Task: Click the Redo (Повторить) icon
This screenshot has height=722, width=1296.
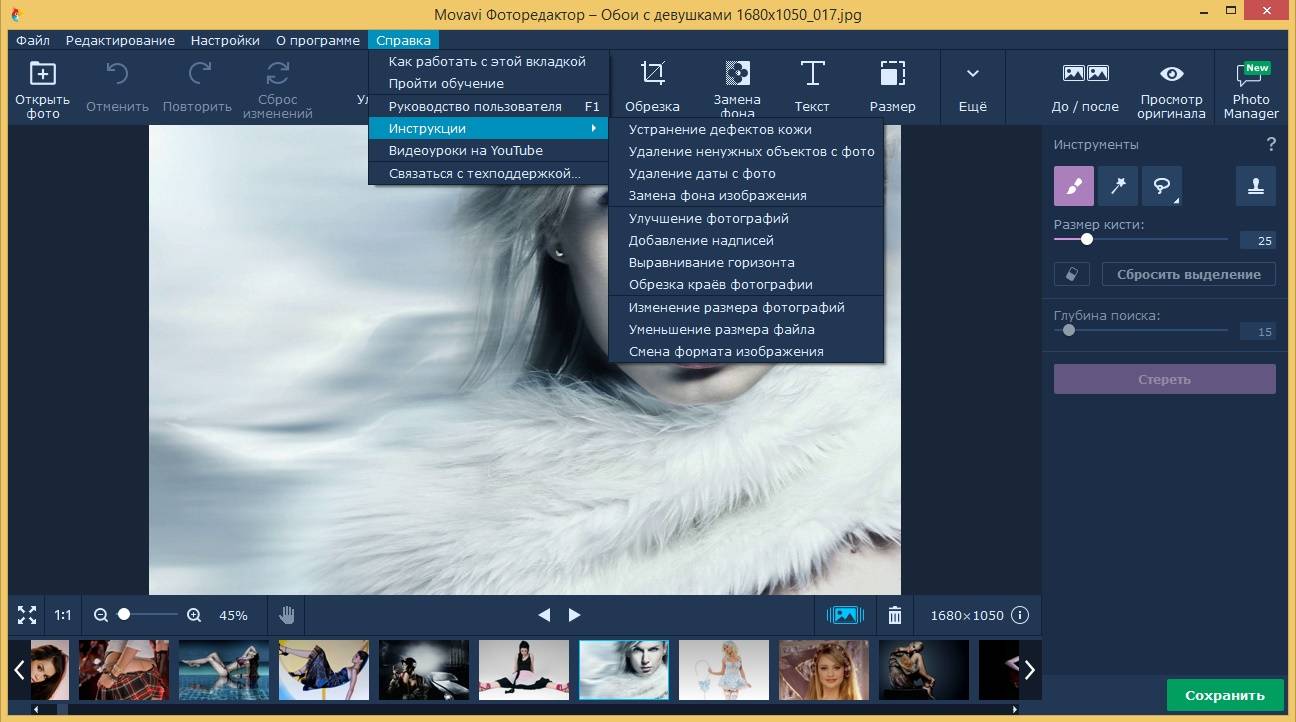Action: click(200, 74)
